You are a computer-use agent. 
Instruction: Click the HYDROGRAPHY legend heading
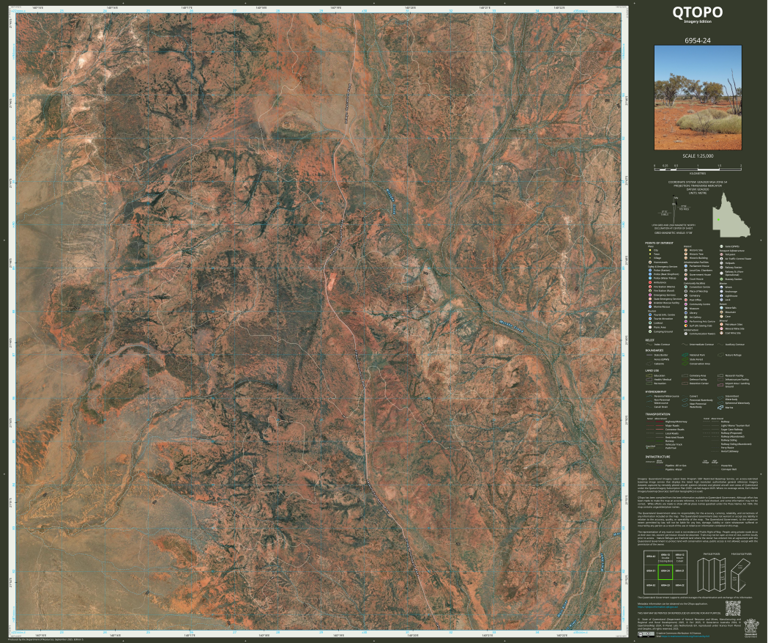pos(655,392)
